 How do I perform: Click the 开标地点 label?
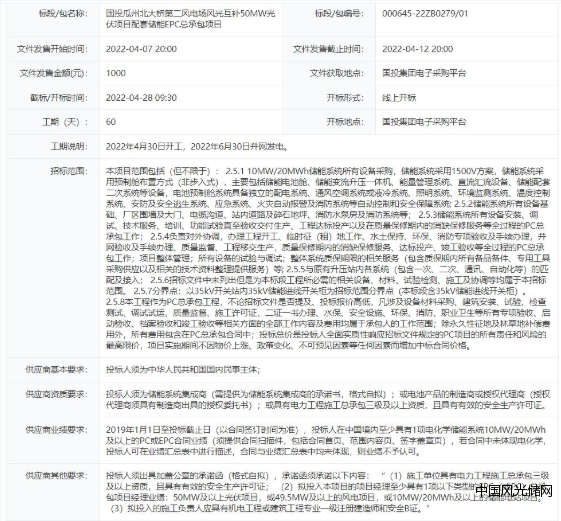pyautogui.click(x=345, y=122)
